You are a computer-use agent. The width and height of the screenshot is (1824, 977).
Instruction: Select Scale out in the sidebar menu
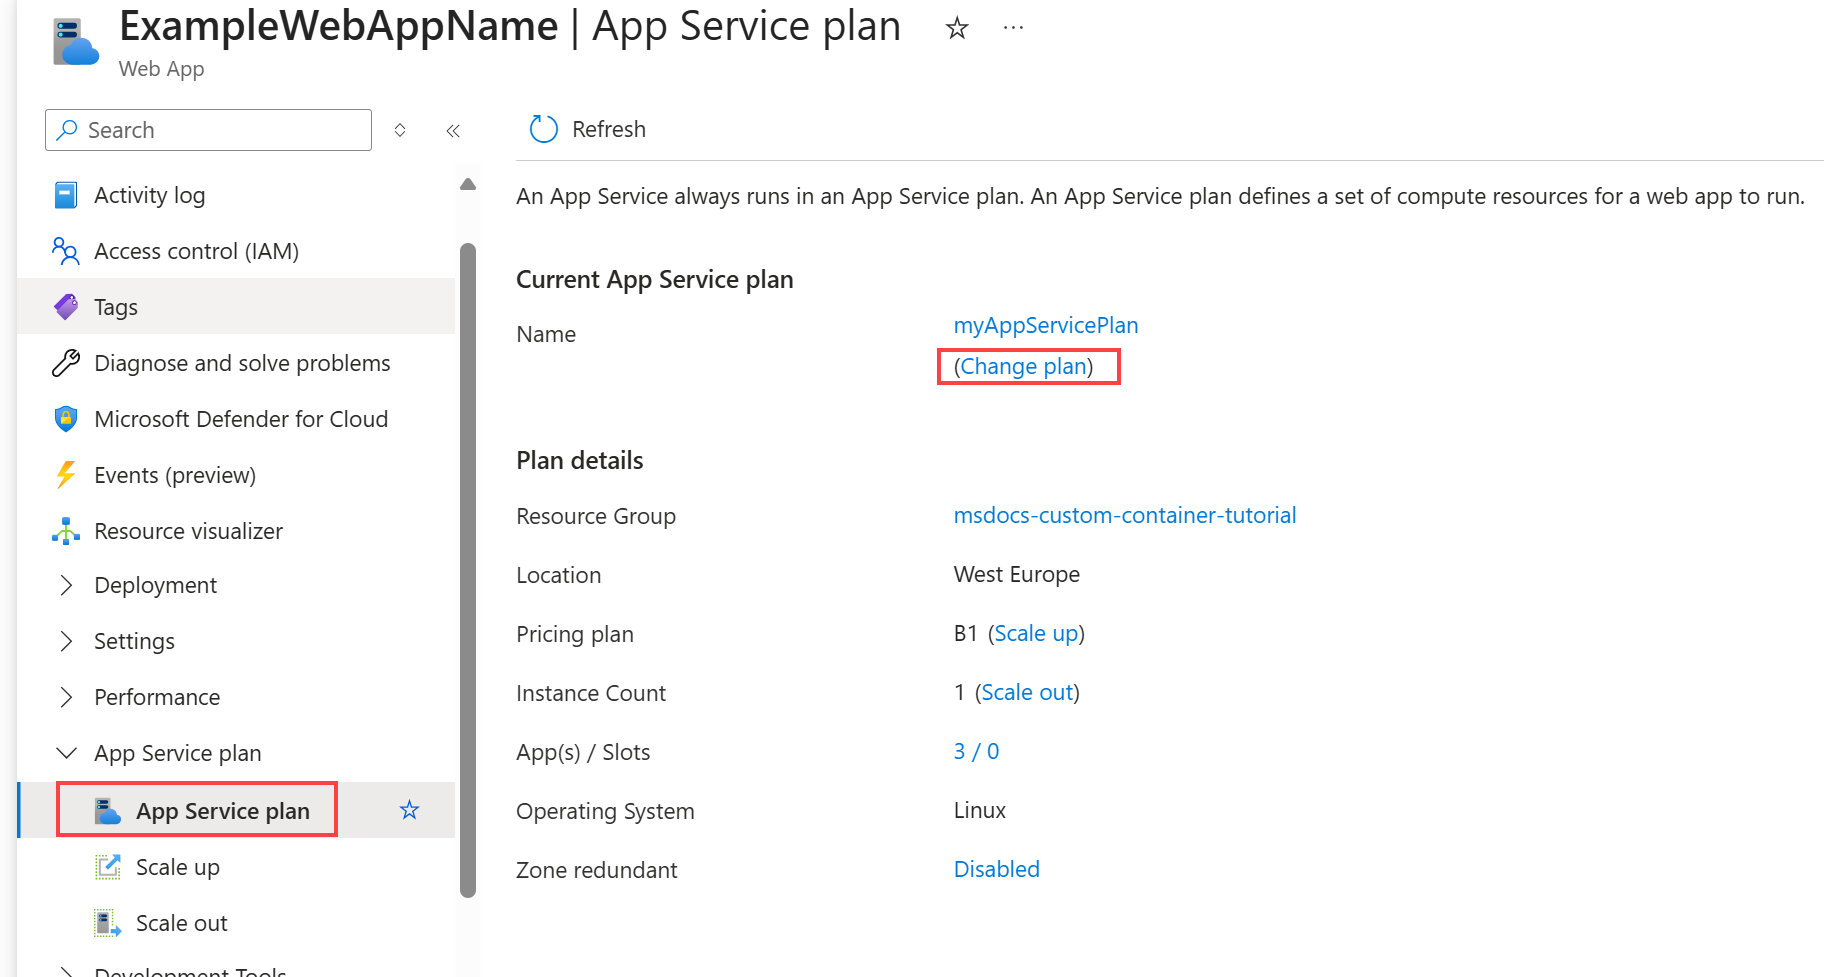(180, 922)
